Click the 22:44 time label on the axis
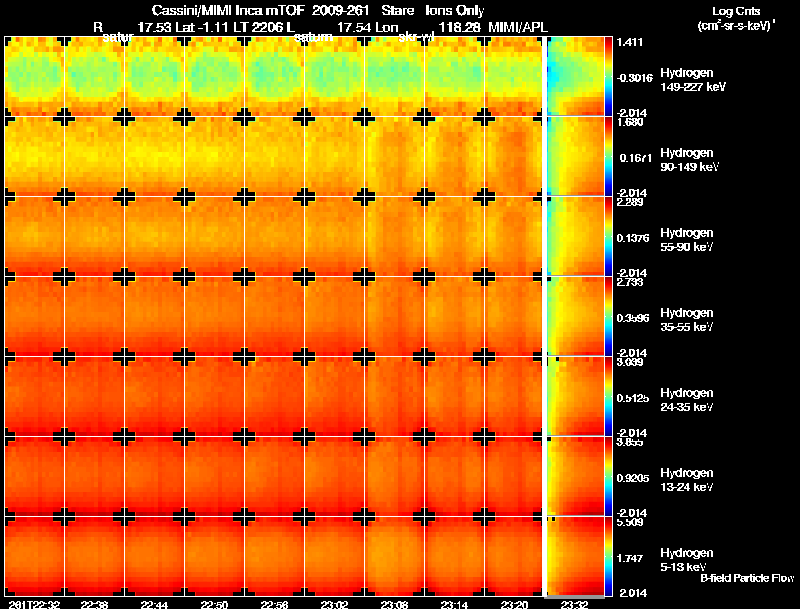This screenshot has width=800, height=609. 154,604
